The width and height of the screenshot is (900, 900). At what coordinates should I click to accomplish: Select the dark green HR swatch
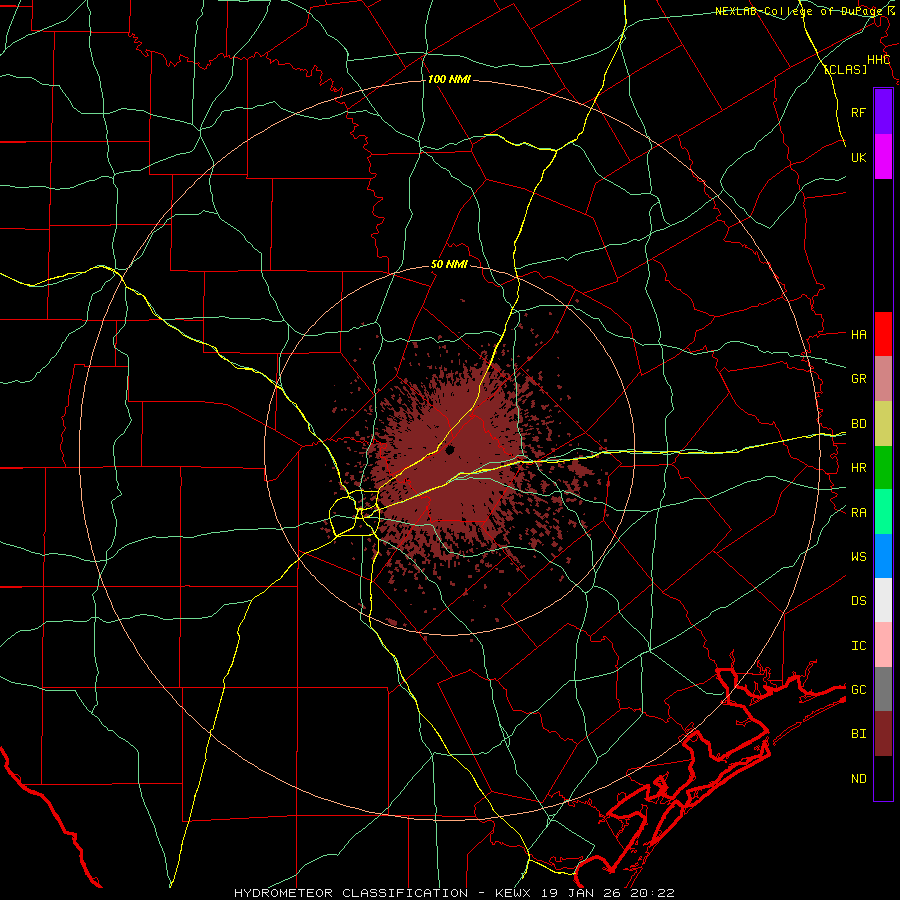coord(883,468)
